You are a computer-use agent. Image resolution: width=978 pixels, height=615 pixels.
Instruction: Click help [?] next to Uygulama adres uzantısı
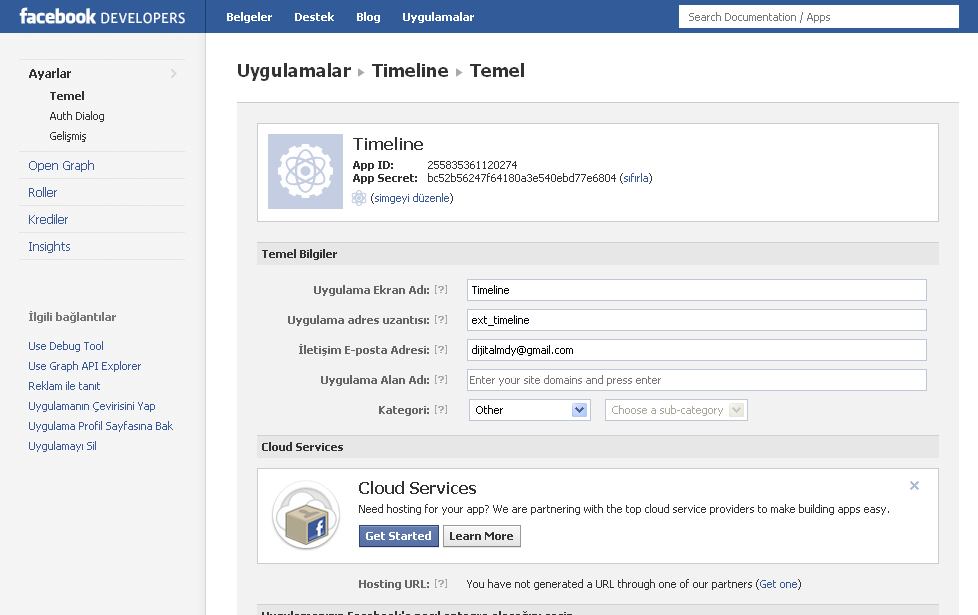click(441, 319)
